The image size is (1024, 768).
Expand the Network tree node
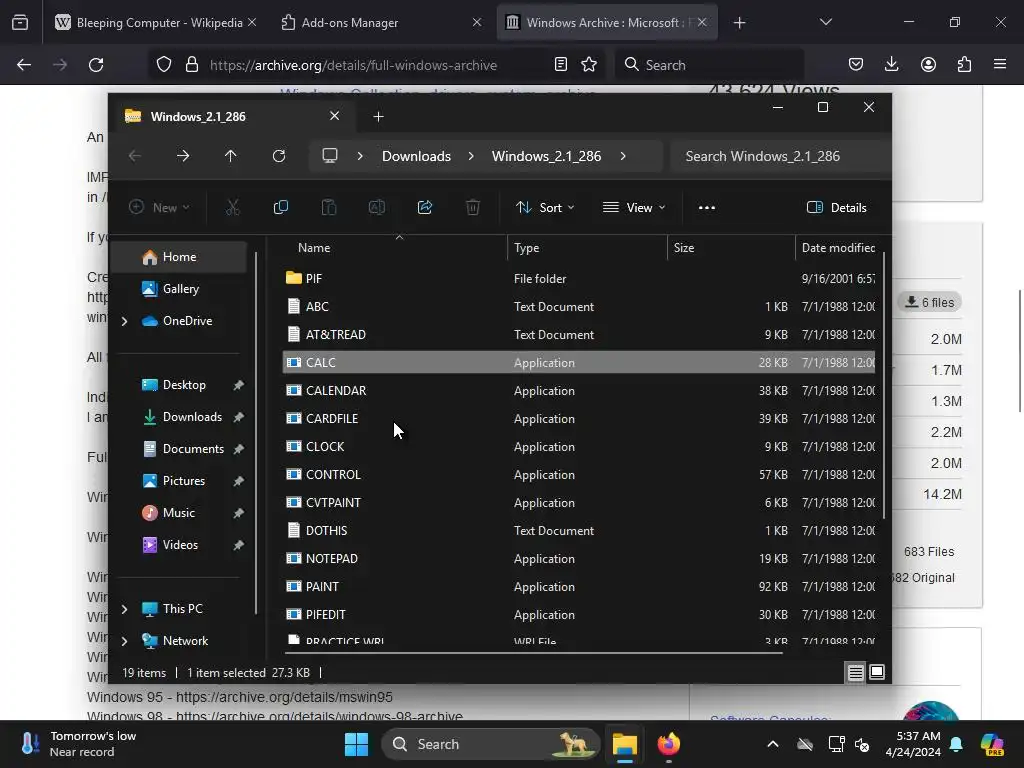(125, 641)
